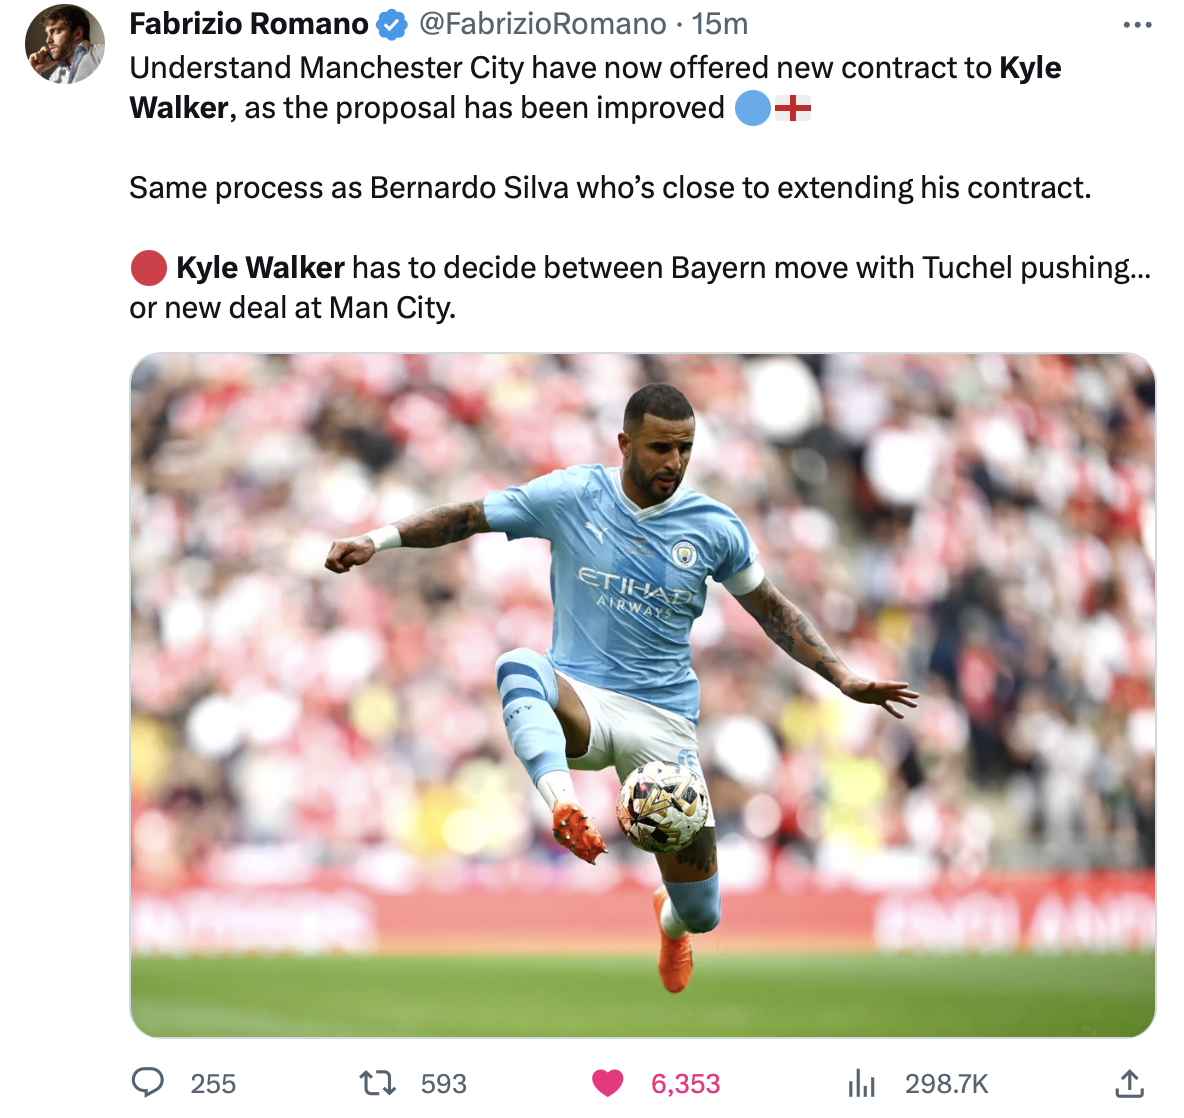Click the red circle emoji
Viewport: 1184px width, 1118px height.
149,268
